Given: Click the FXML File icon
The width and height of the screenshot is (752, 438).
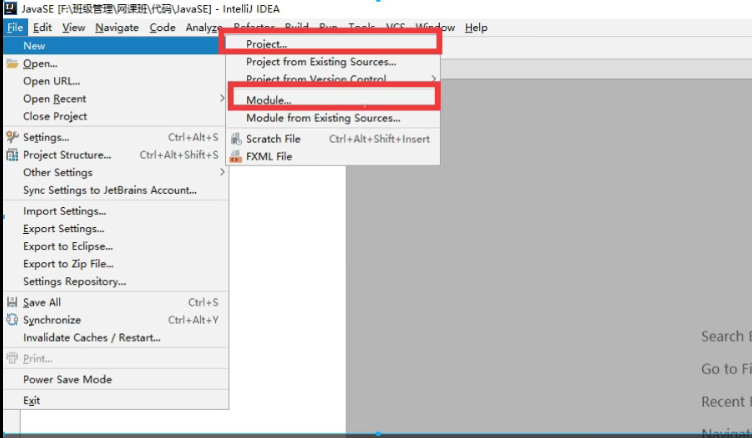Looking at the screenshot, I should (235, 156).
